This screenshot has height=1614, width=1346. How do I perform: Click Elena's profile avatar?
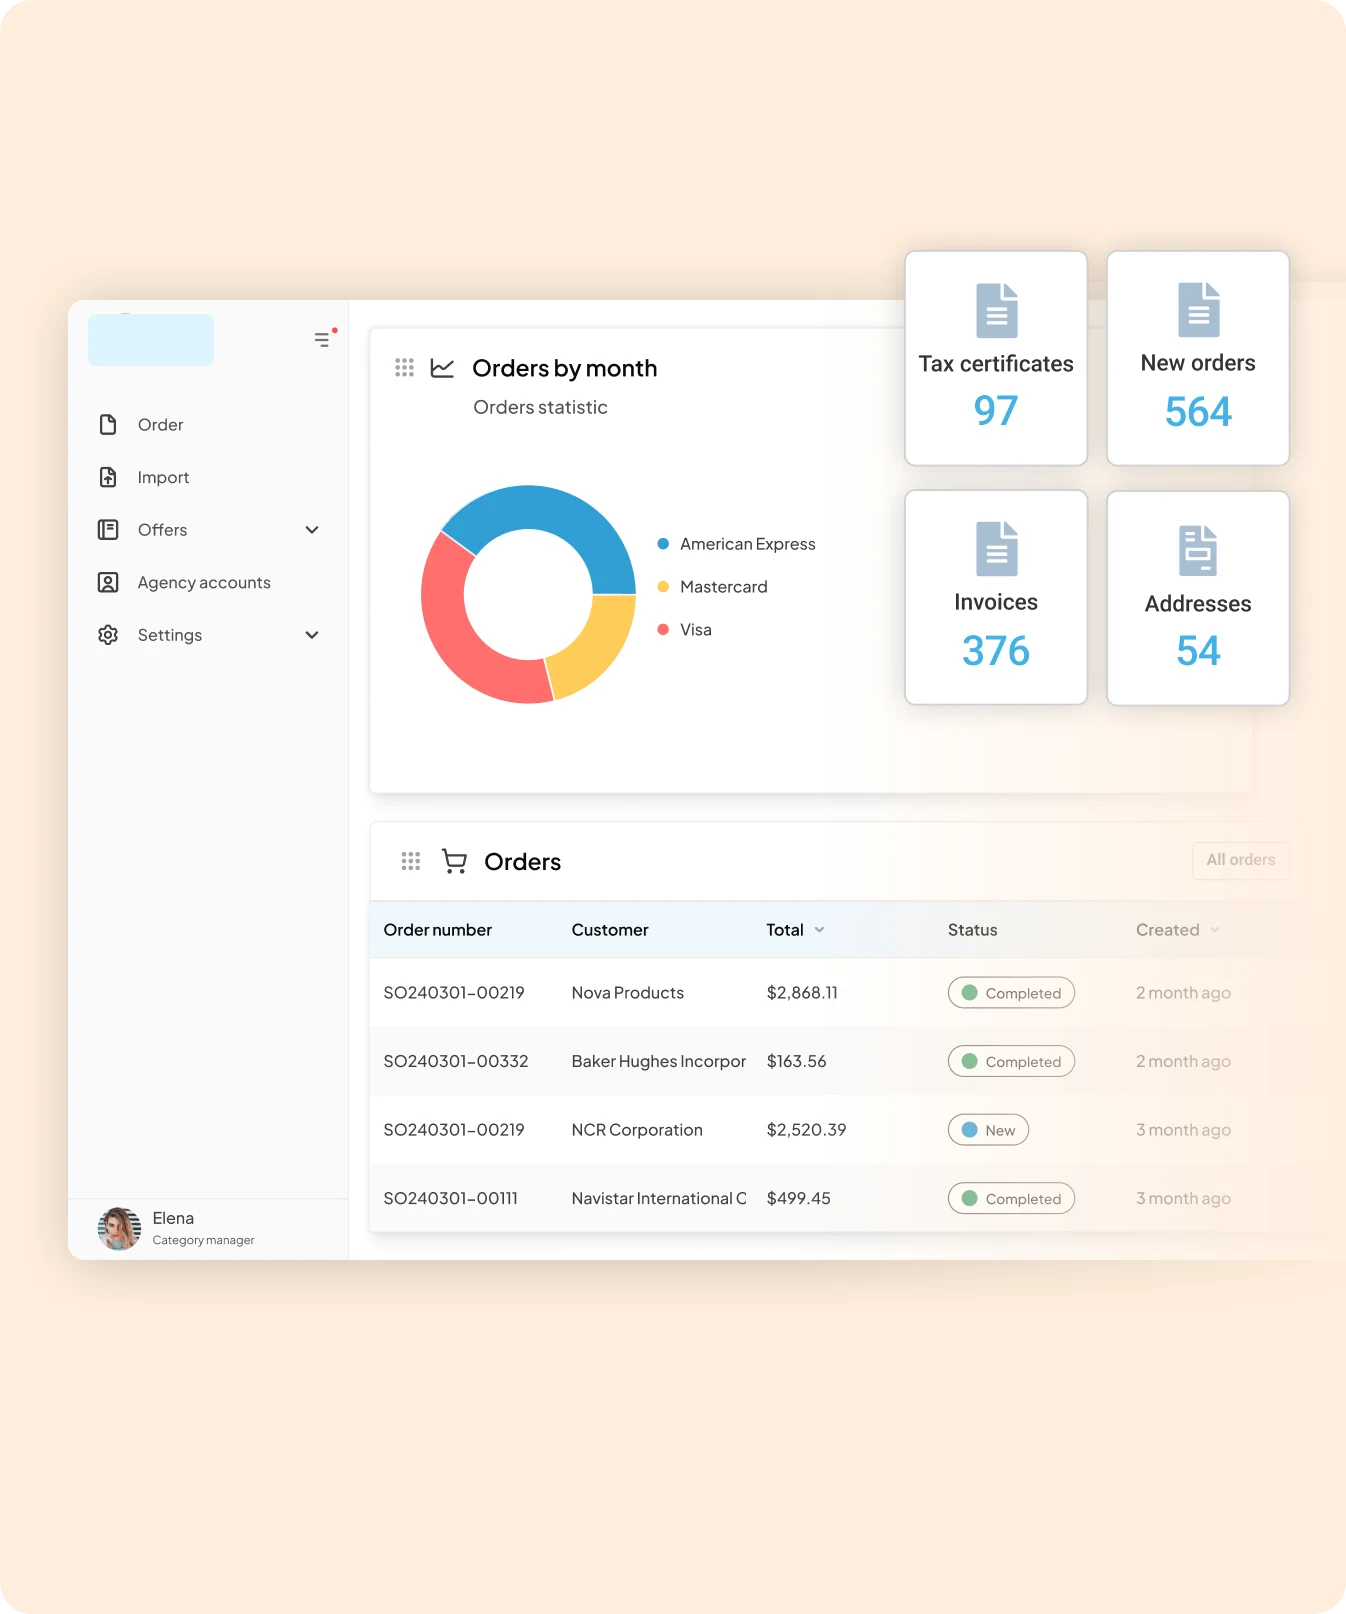coord(119,1229)
